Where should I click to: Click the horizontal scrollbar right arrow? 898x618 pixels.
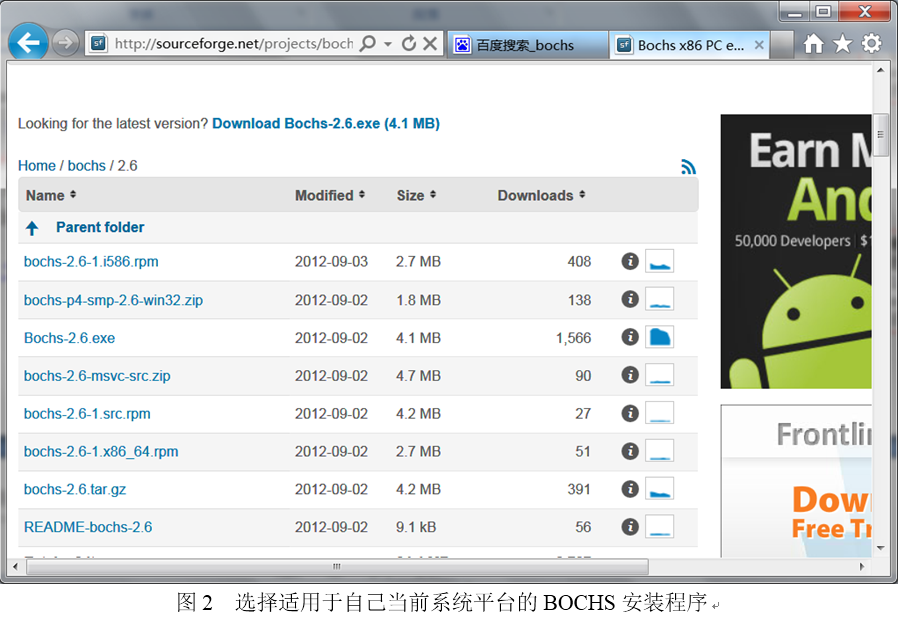862,566
